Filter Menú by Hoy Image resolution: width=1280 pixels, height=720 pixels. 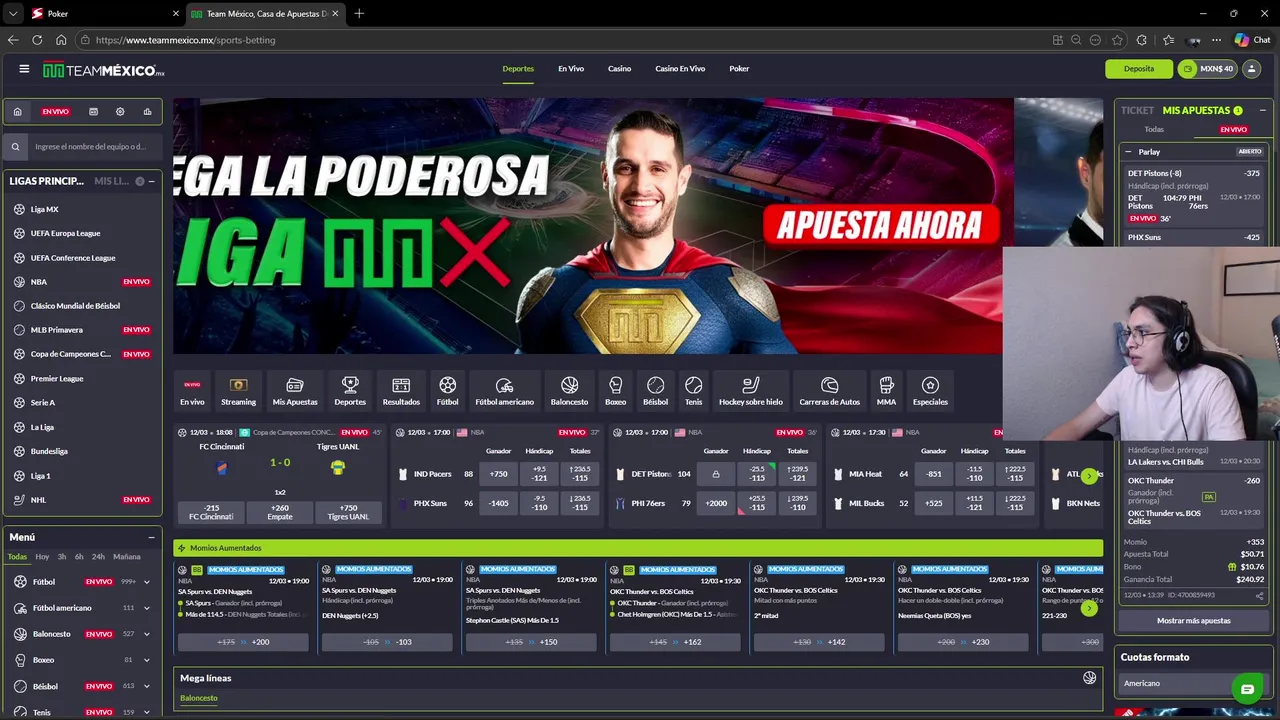(42, 557)
